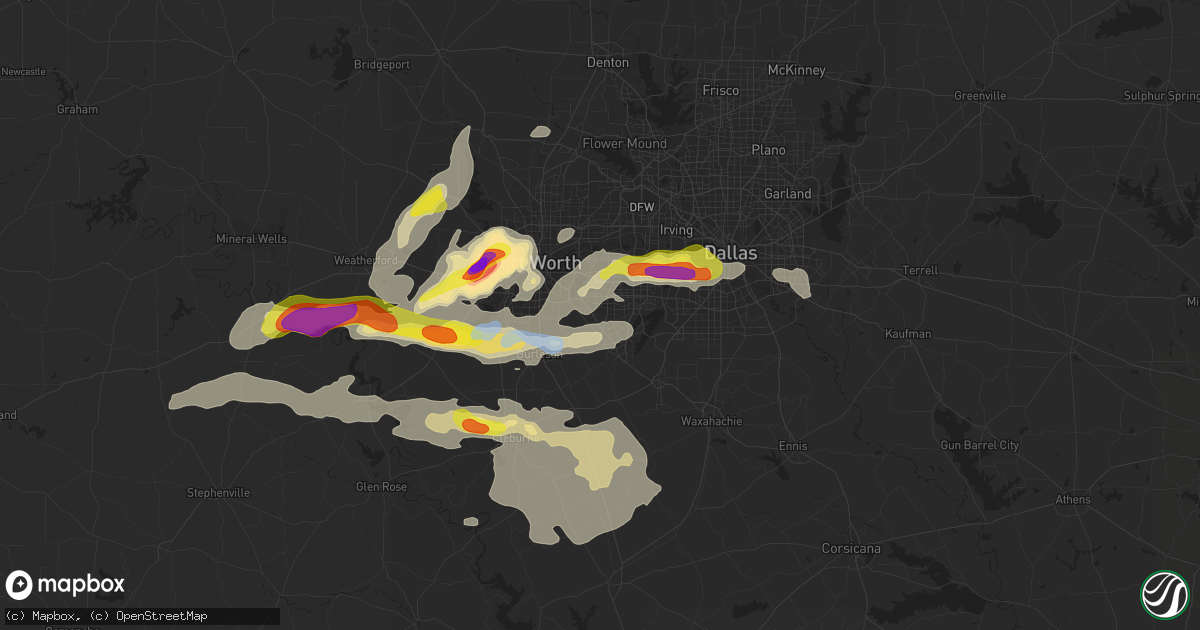Click the Worth label of Fort Worth
The width and height of the screenshot is (1200, 630).
coord(555,262)
